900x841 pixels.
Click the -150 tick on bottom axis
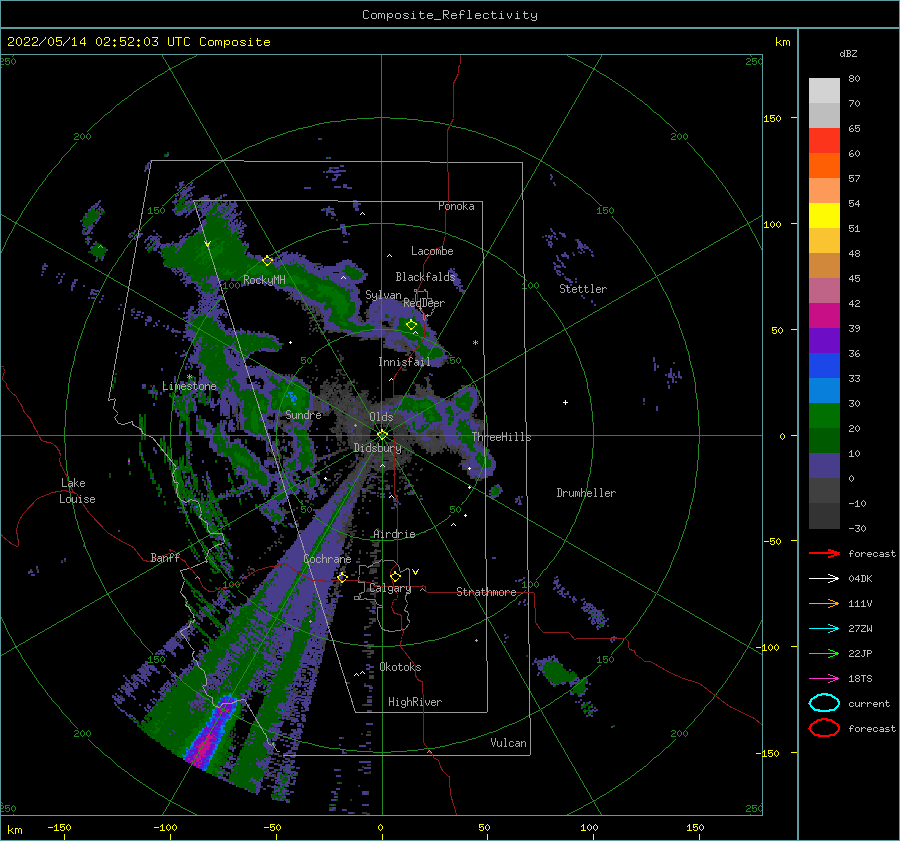pos(59,827)
